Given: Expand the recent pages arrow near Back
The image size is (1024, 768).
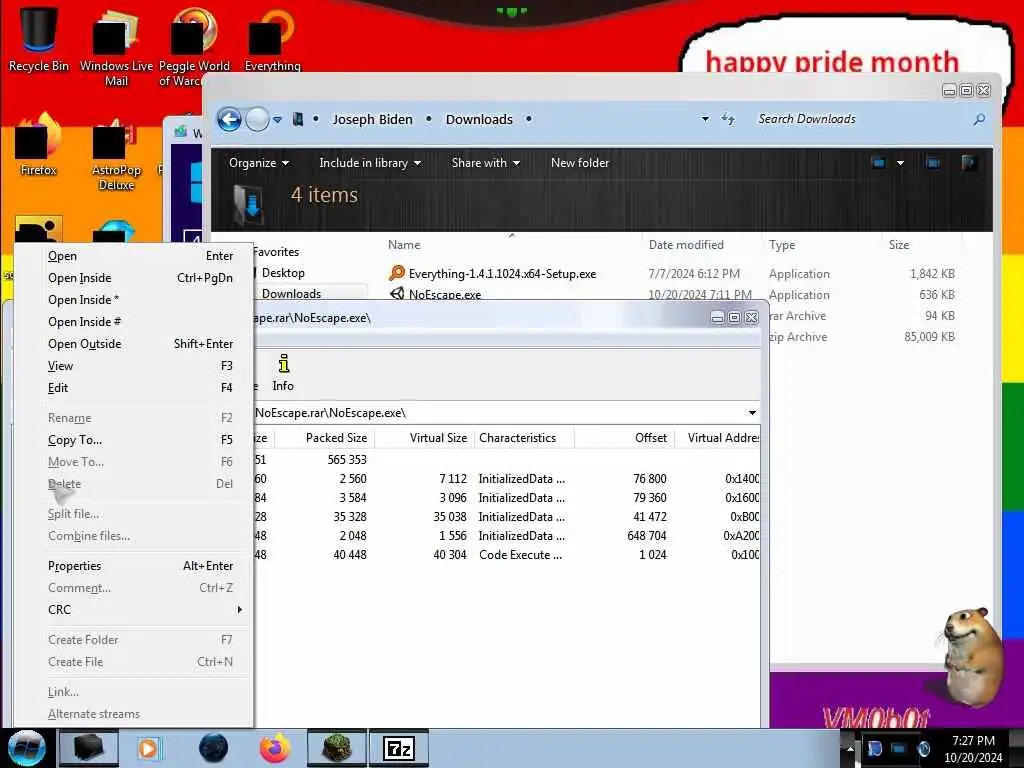Looking at the screenshot, I should pyautogui.click(x=278, y=120).
